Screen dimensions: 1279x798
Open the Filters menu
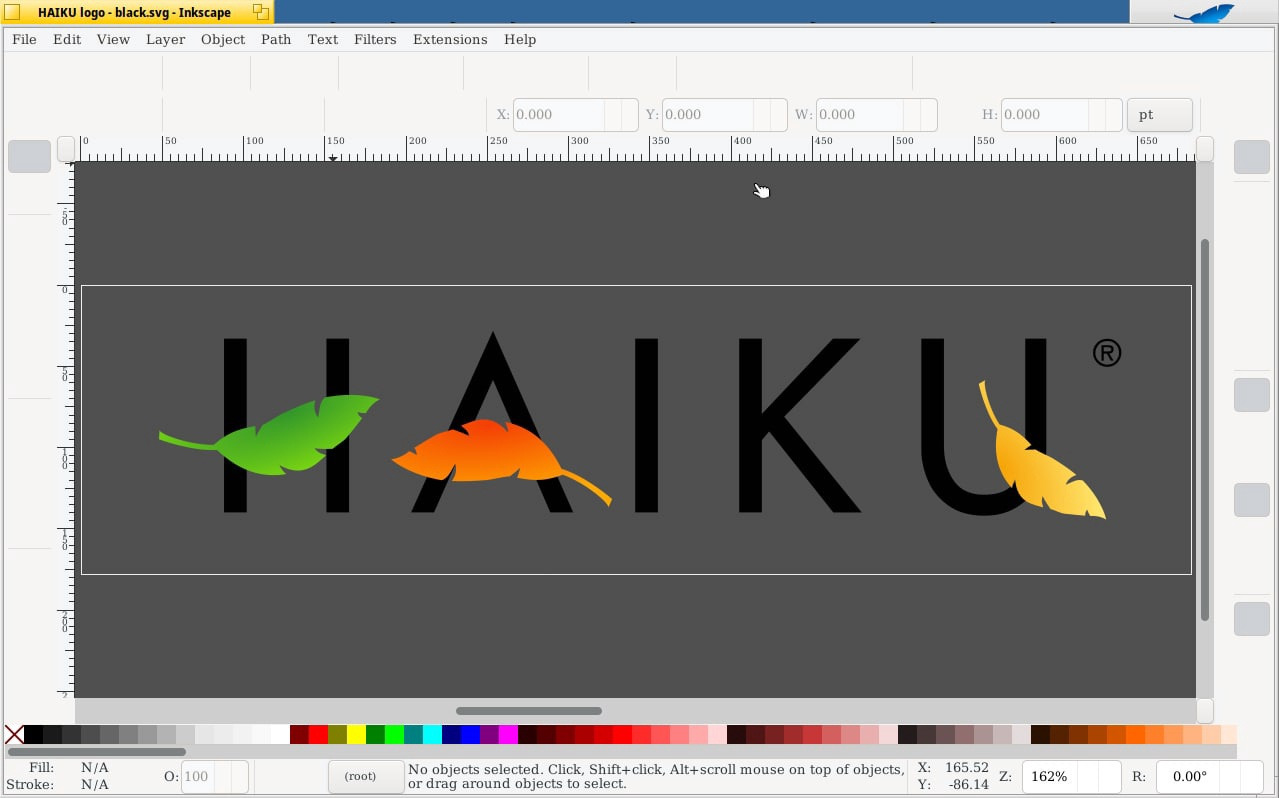point(375,39)
